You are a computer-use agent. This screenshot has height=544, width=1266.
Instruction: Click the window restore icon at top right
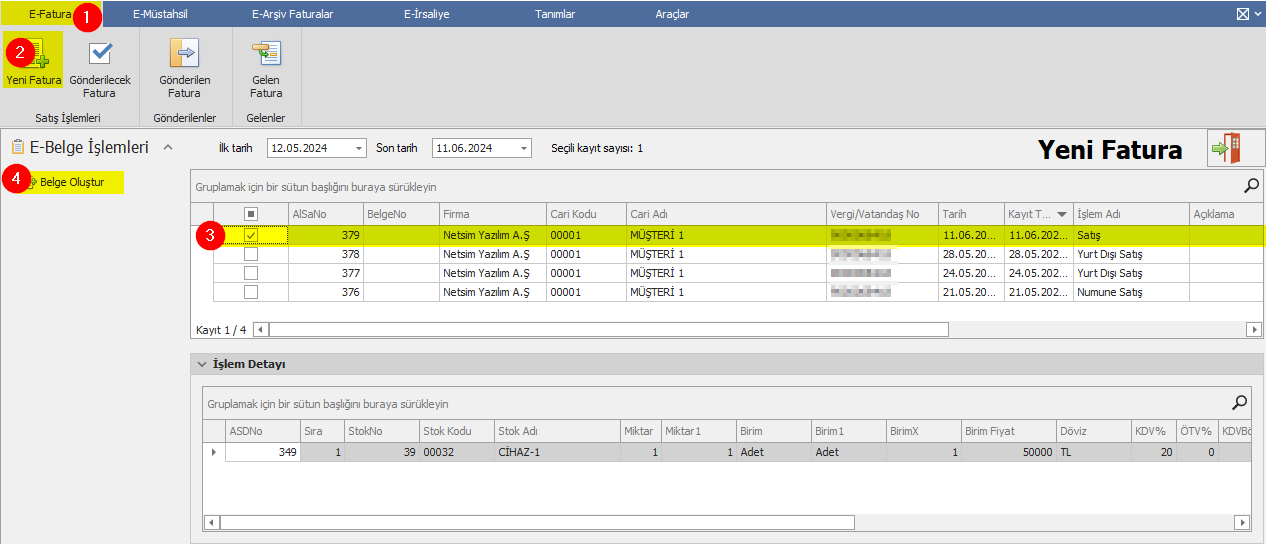click(1242, 14)
